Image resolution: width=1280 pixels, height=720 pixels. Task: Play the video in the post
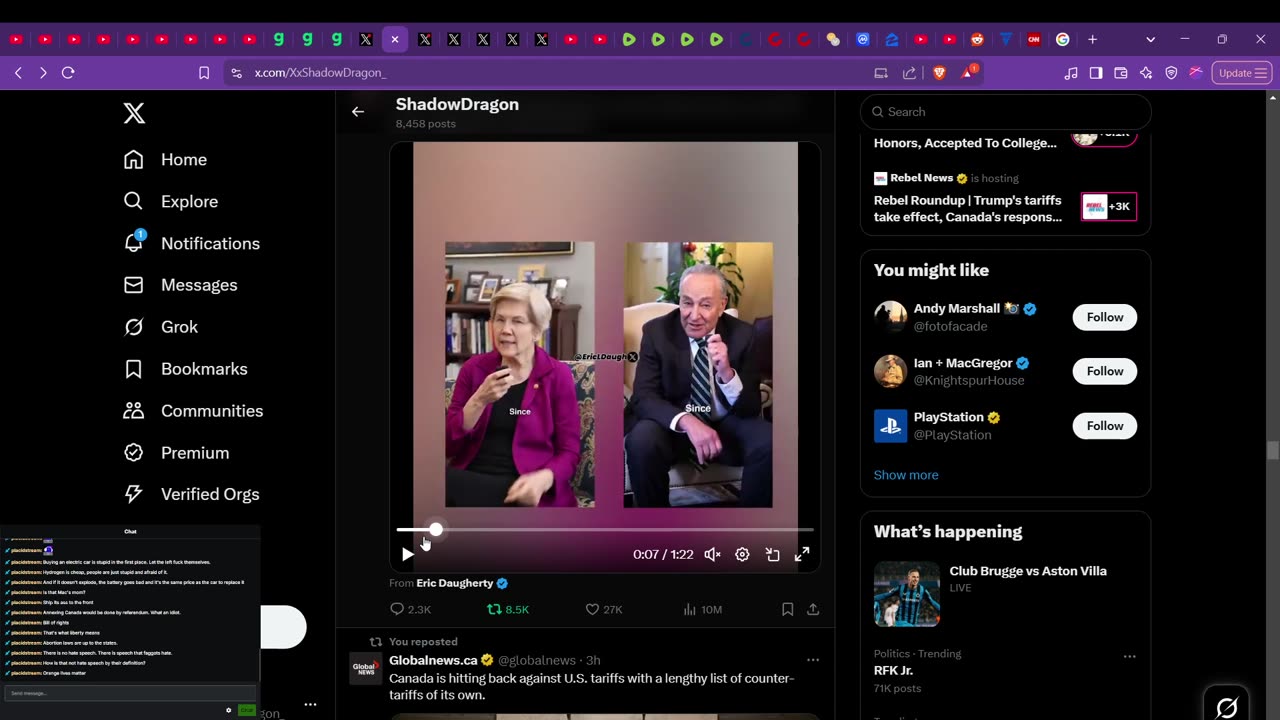pyautogui.click(x=408, y=554)
